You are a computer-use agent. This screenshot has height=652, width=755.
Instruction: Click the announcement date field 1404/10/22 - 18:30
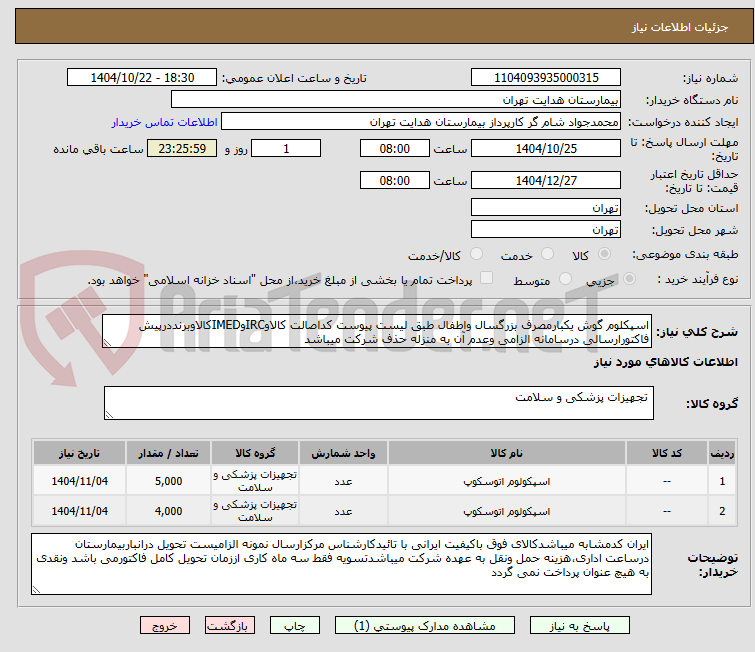coord(142,78)
